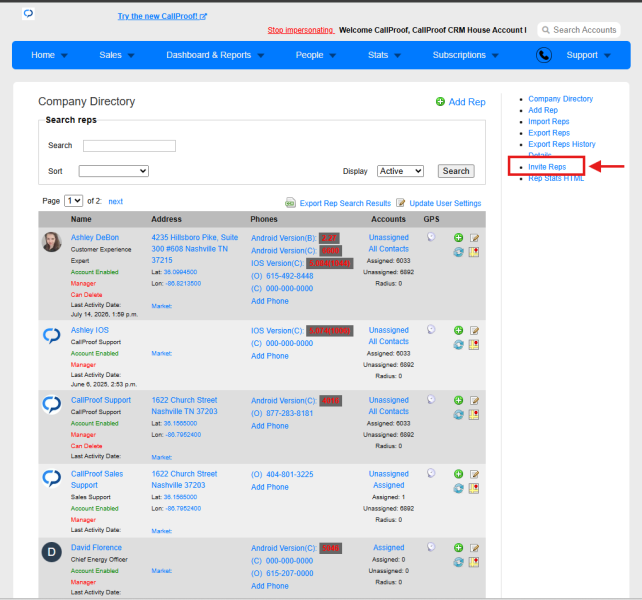Screen dimensions: 642x600
Task: Click edit pencil icon in Ashley IOS row
Action: pyautogui.click(x=474, y=331)
